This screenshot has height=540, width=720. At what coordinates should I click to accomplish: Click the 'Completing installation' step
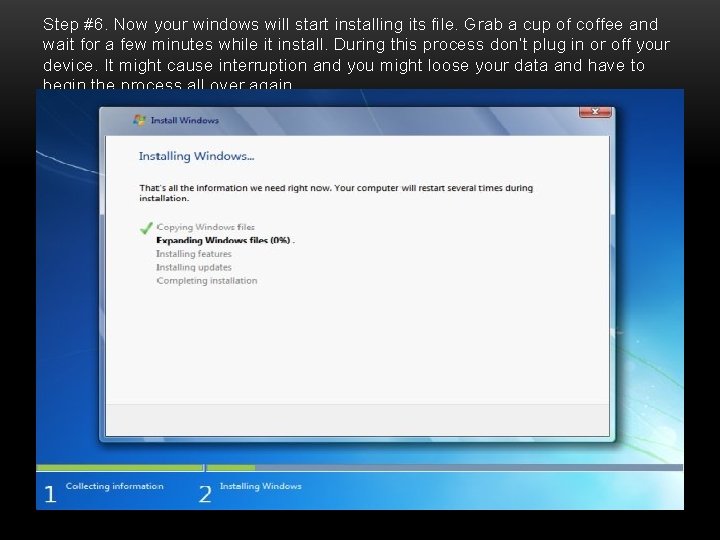point(207,281)
